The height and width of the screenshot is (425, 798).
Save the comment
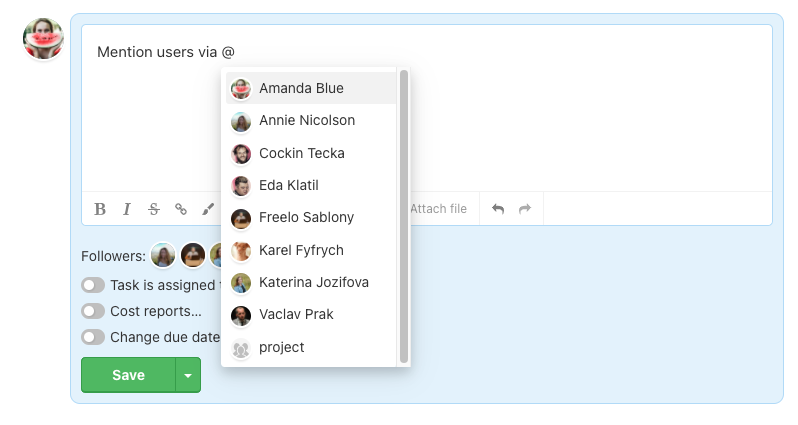pos(128,375)
